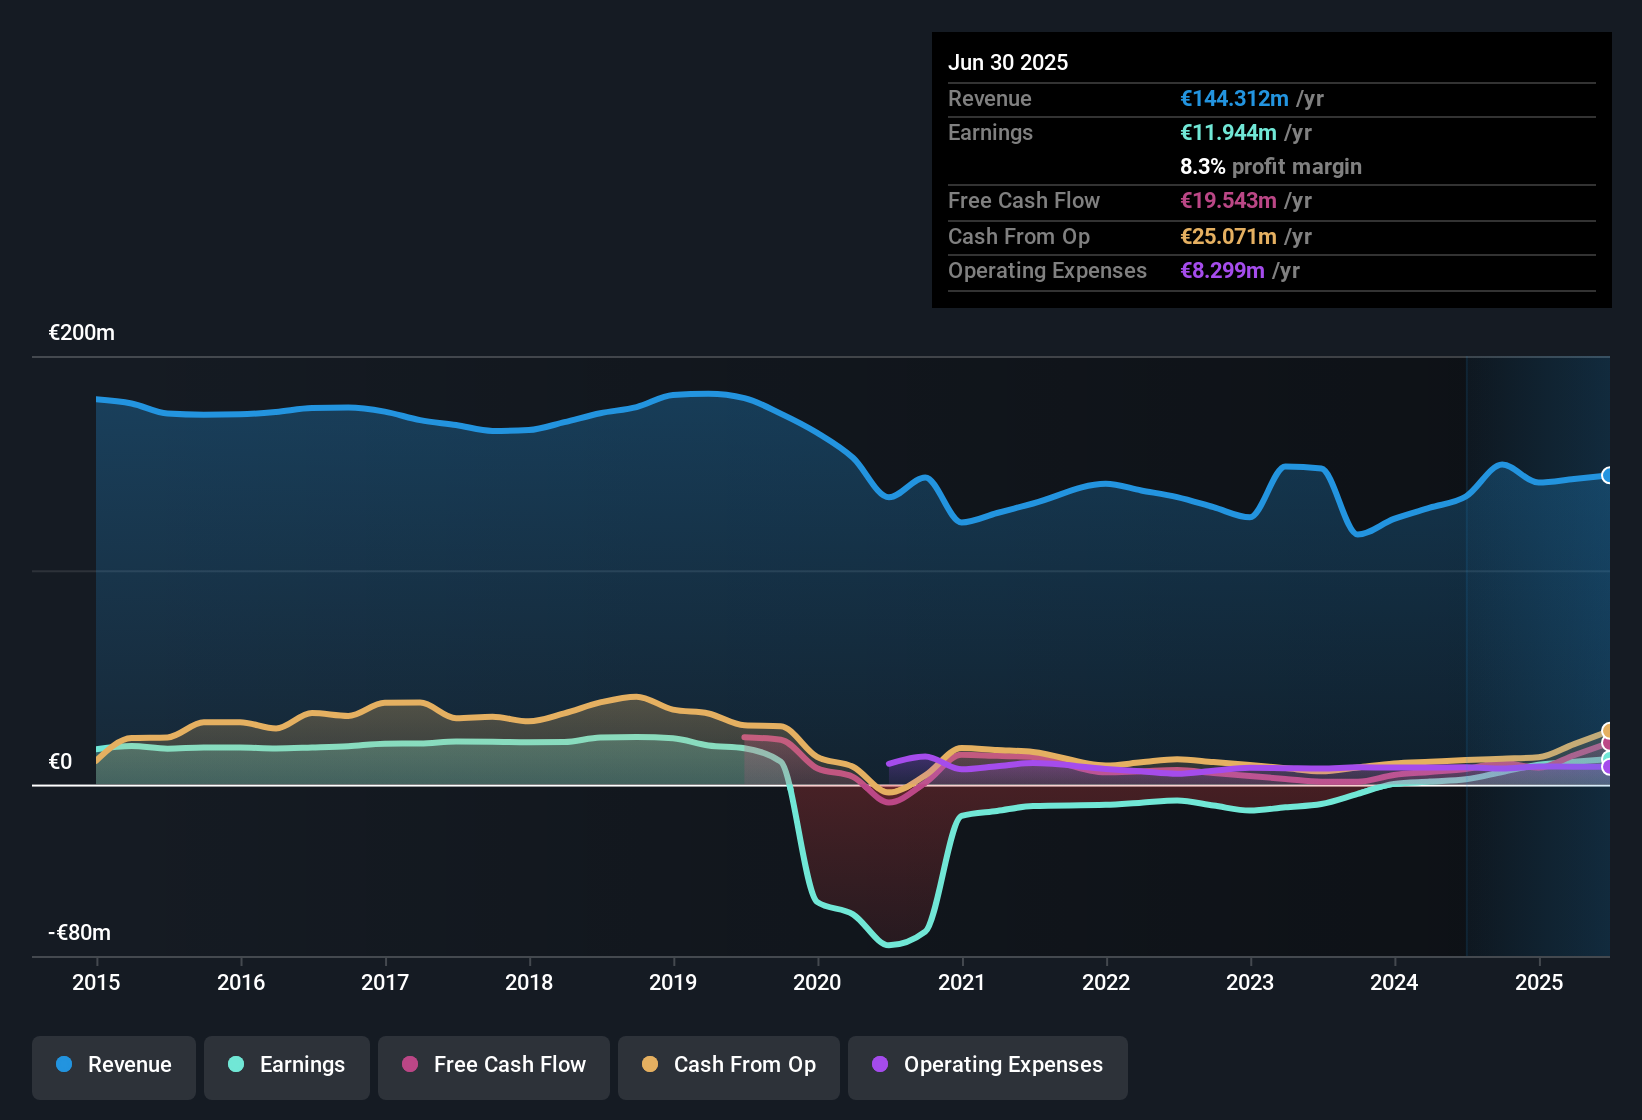Select the Cash From Op legend entry

coord(728,1066)
